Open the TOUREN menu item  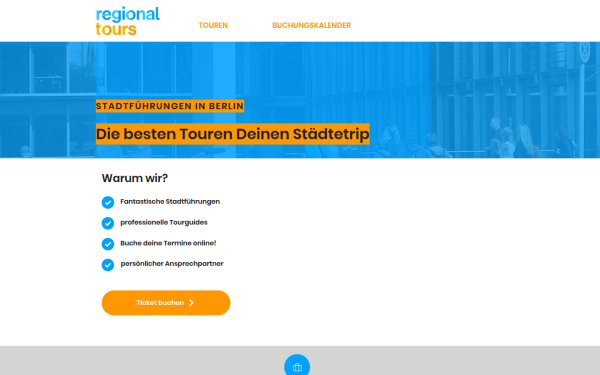coord(213,25)
